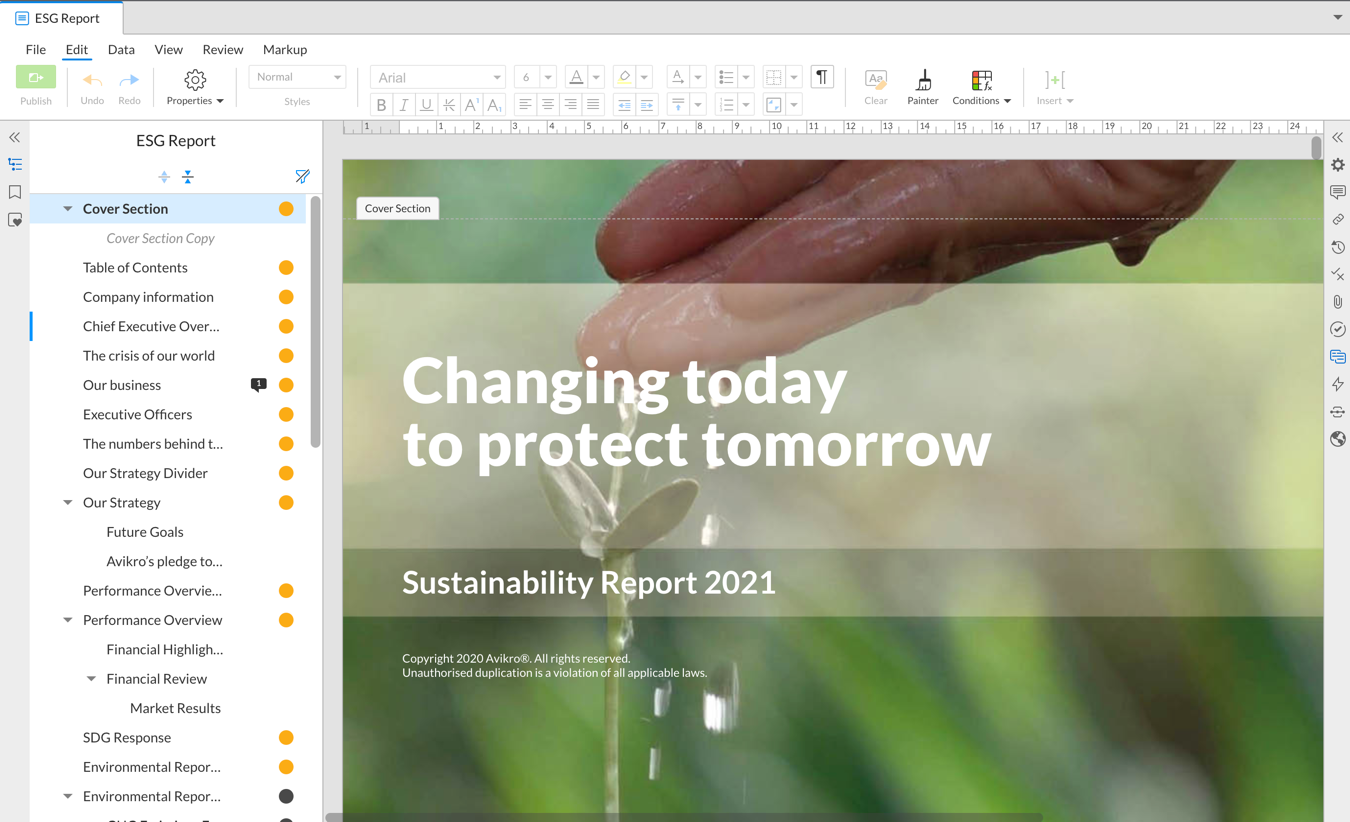Align text left
The height and width of the screenshot is (822, 1350).
[x=525, y=105]
